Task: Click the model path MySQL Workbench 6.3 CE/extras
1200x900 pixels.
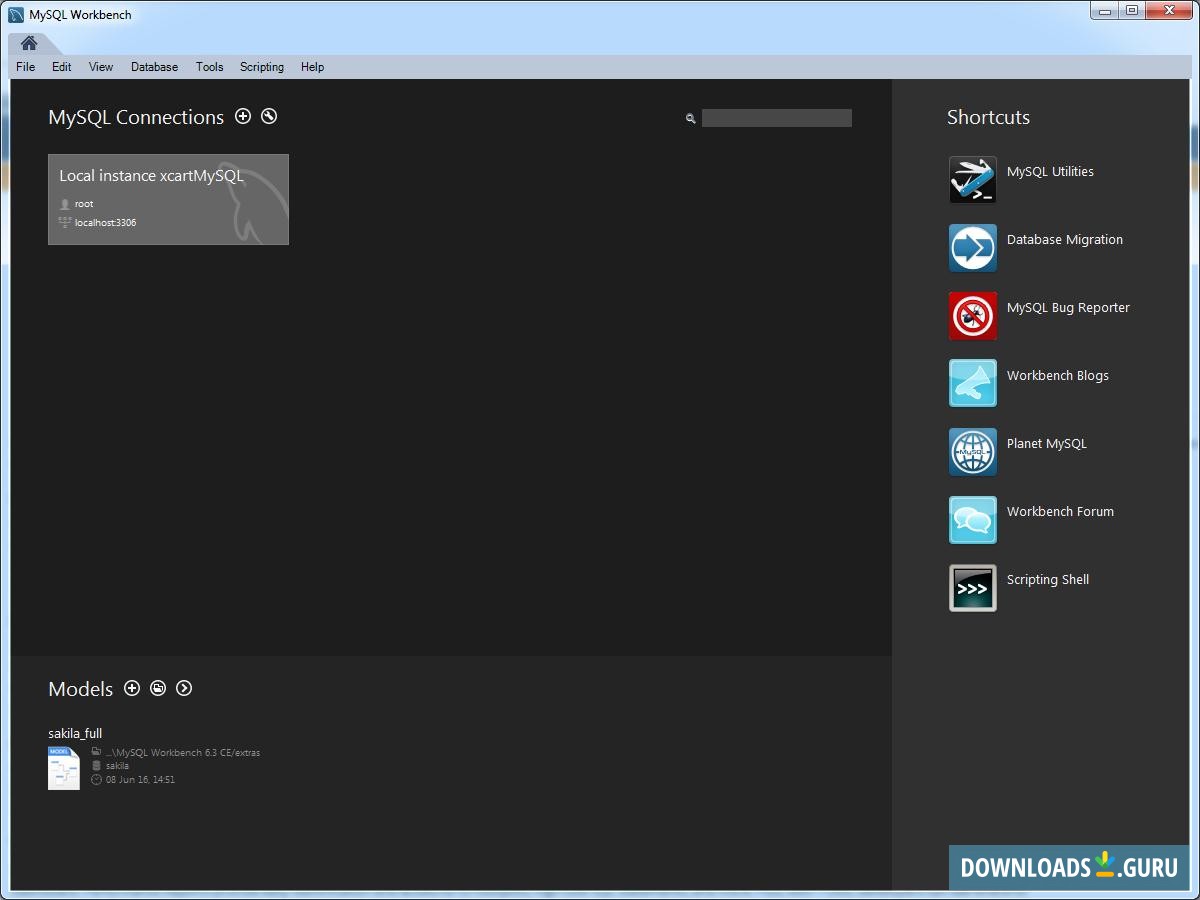Action: [x=183, y=753]
